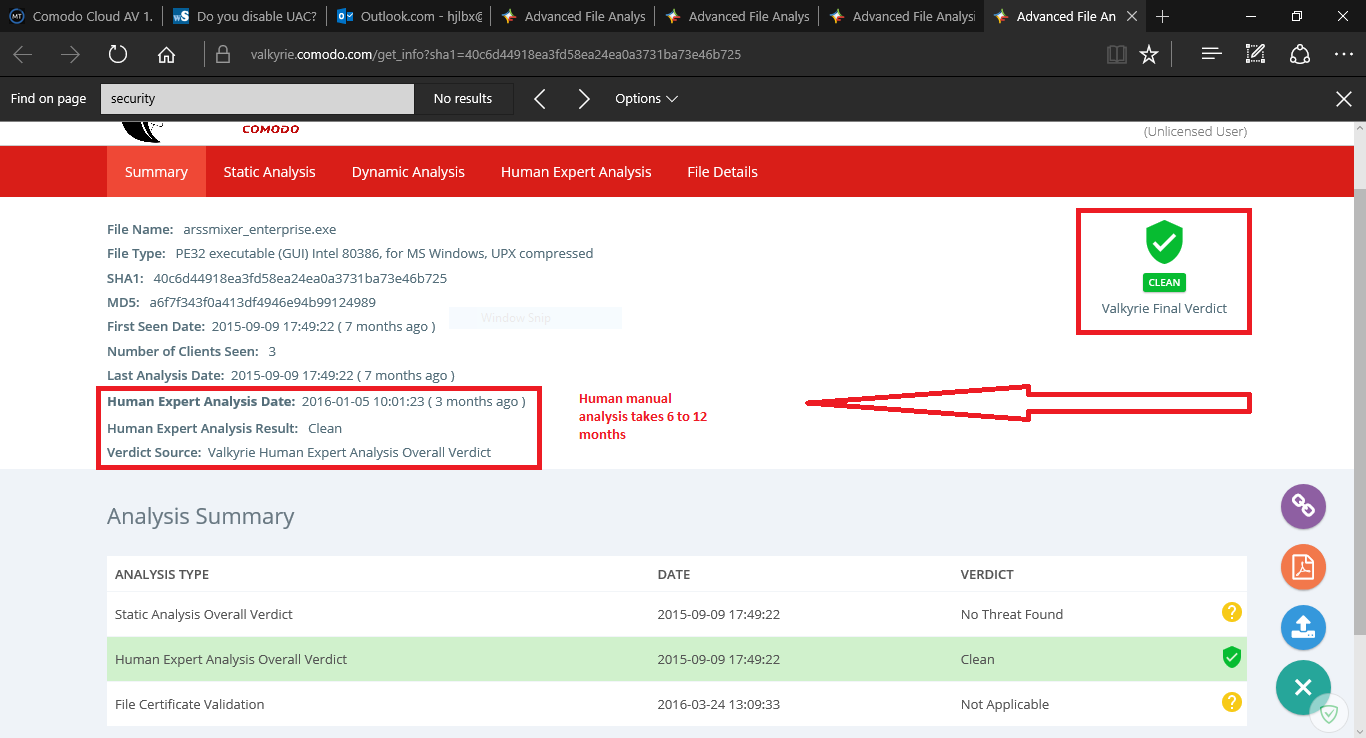
Task: Open reading view from the address bar
Action: [x=1117, y=55]
